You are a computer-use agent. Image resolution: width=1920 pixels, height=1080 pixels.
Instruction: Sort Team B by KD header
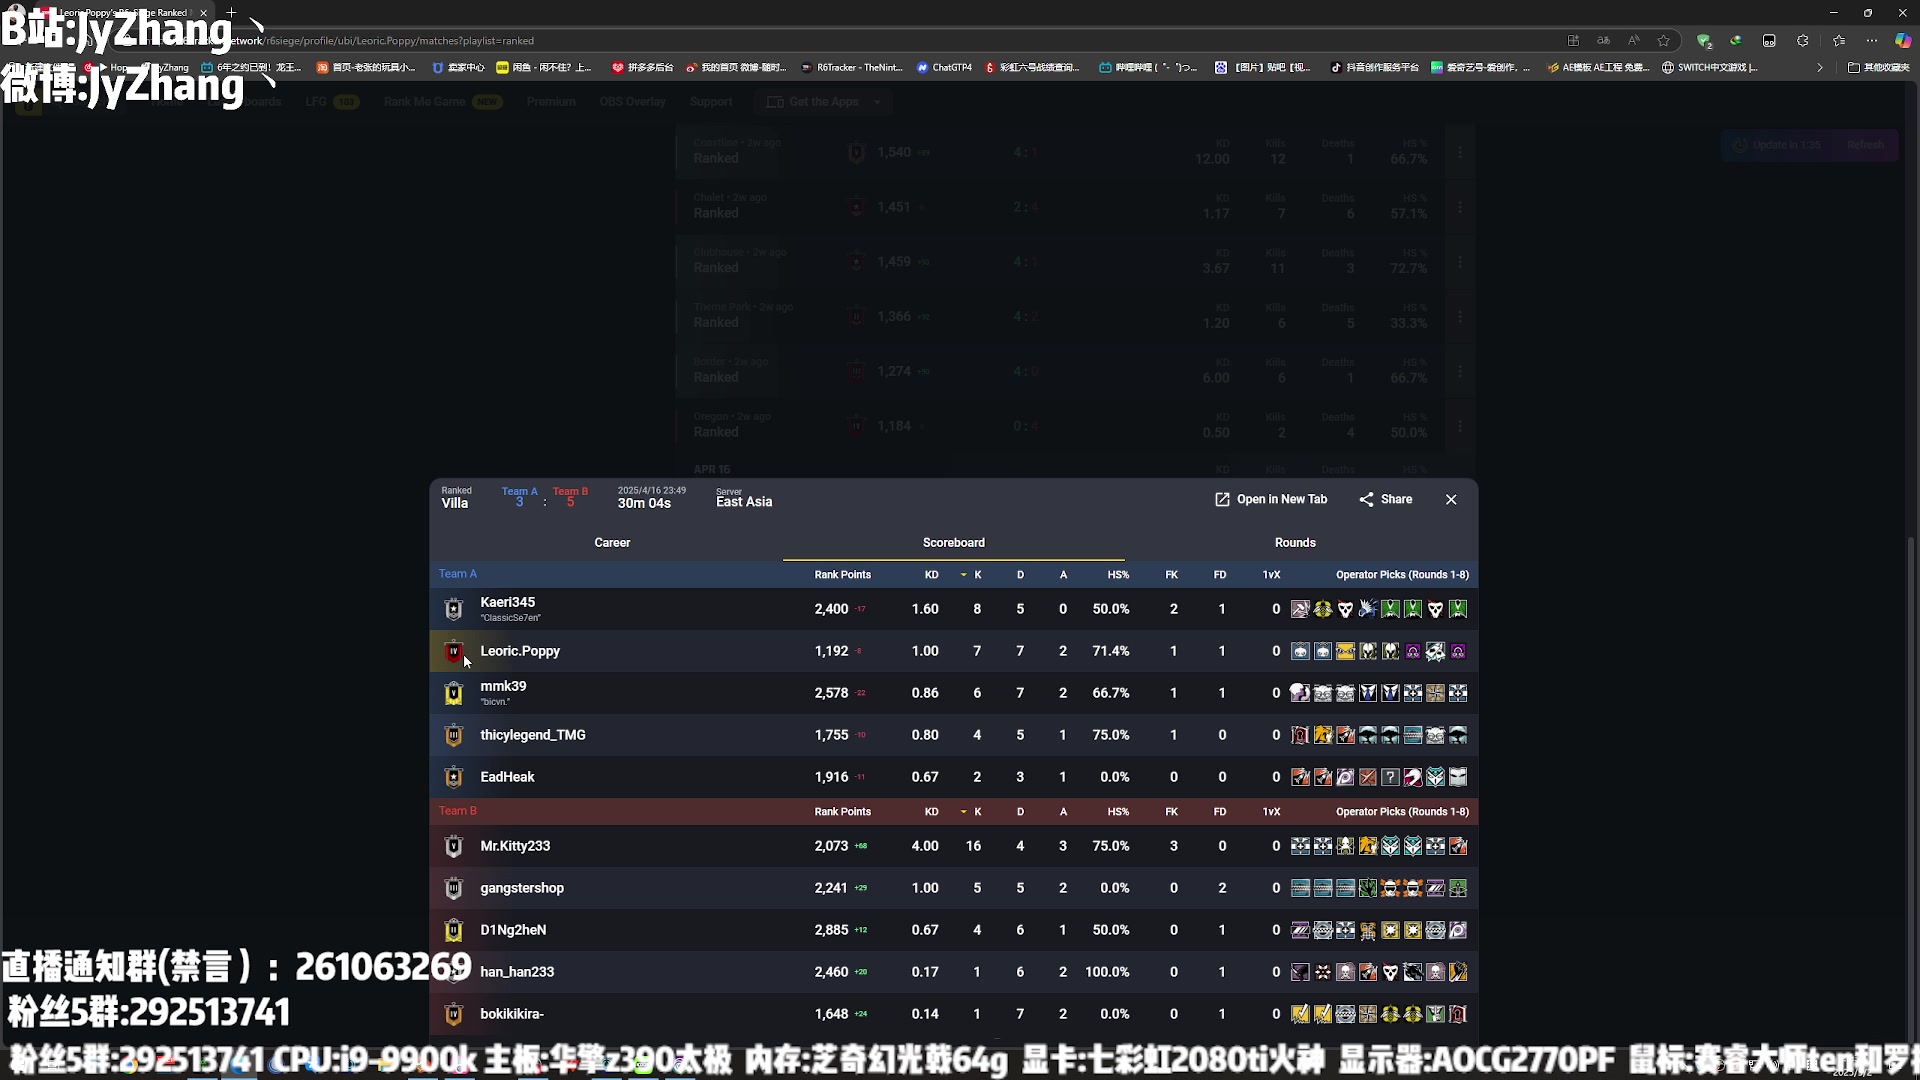(x=931, y=812)
